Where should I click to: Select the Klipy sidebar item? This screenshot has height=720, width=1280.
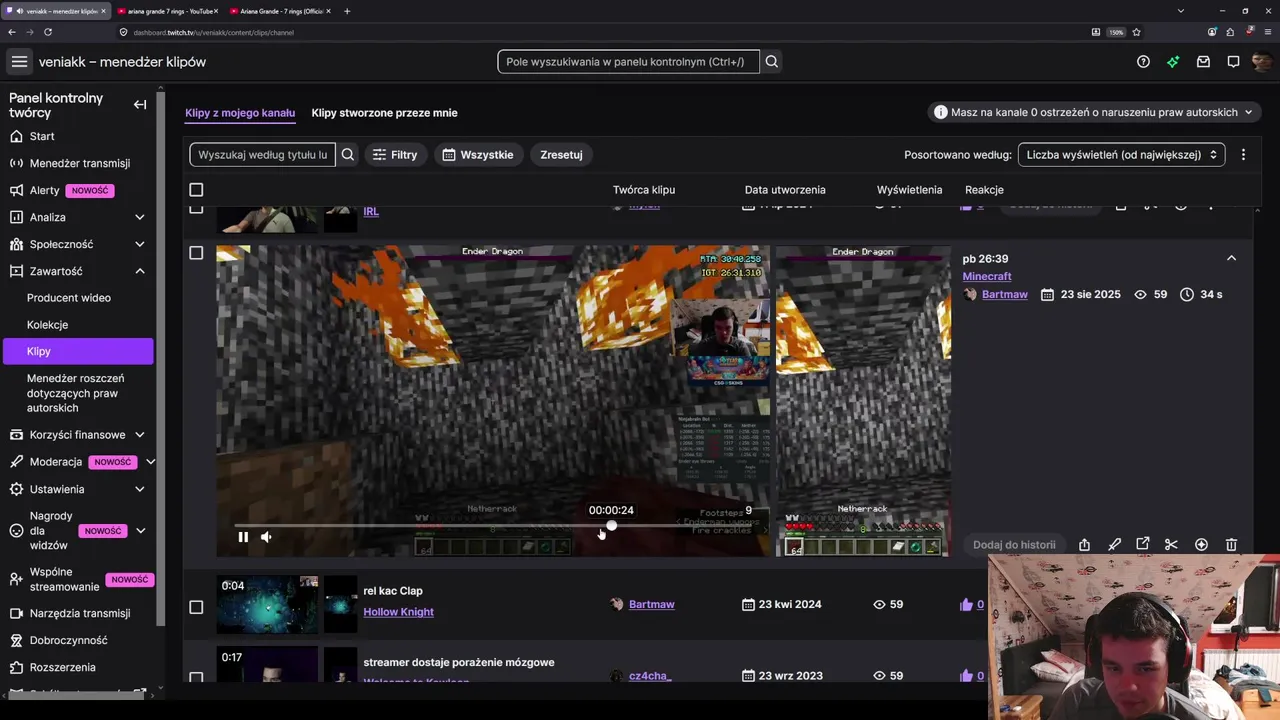[78, 351]
